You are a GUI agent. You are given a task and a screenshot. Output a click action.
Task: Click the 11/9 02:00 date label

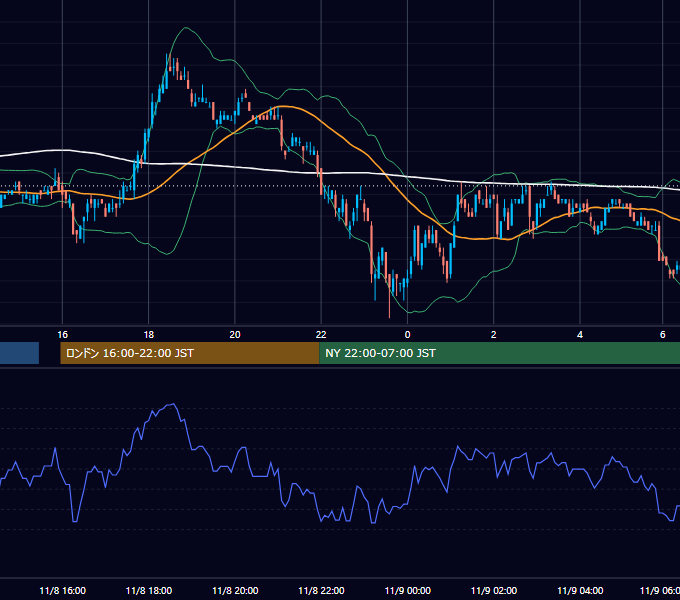coord(494,590)
